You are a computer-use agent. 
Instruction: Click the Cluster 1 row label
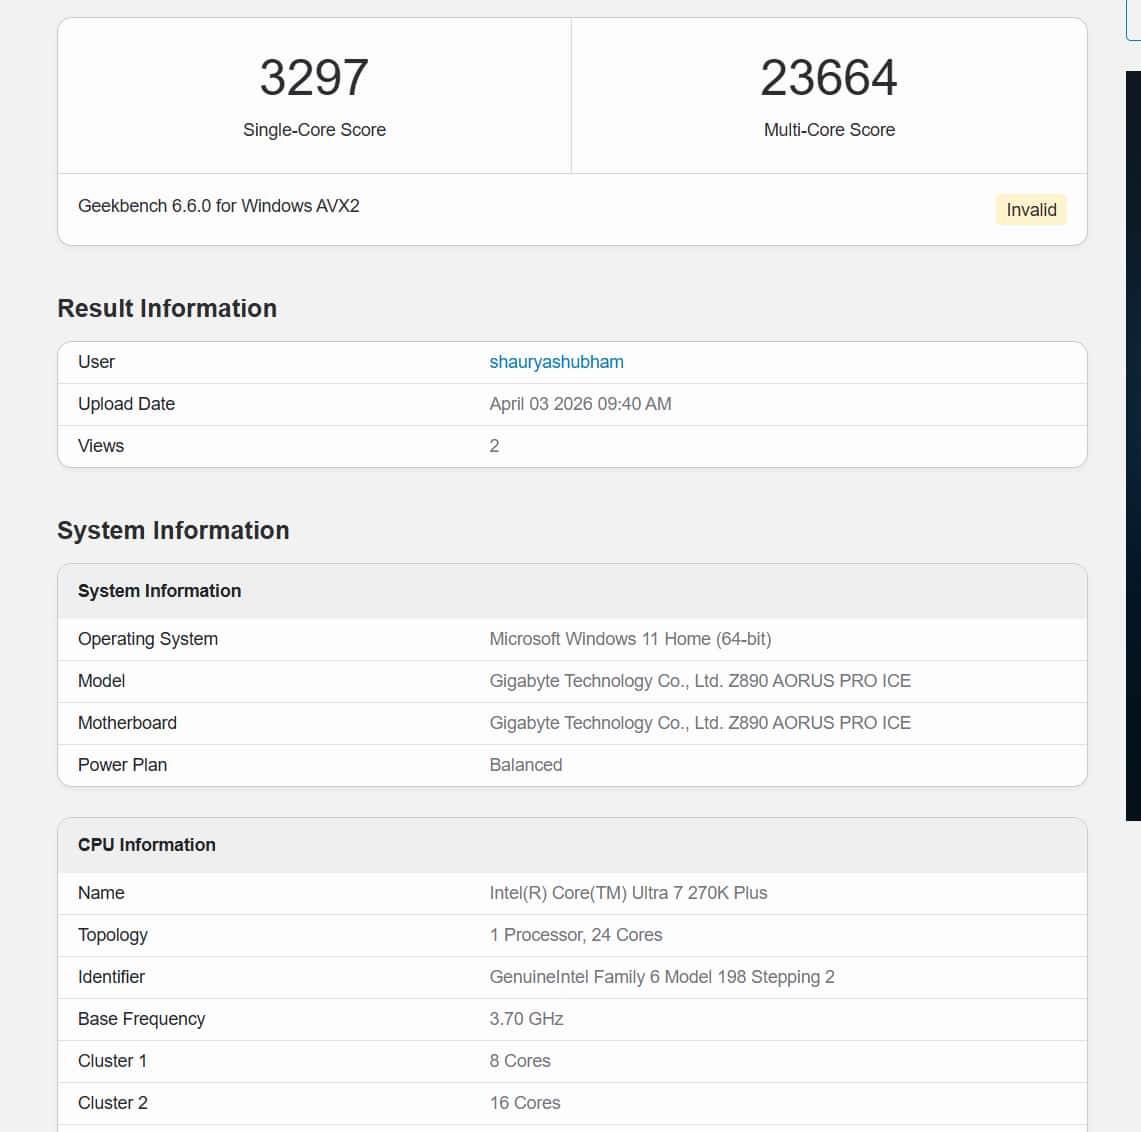[x=112, y=1061]
